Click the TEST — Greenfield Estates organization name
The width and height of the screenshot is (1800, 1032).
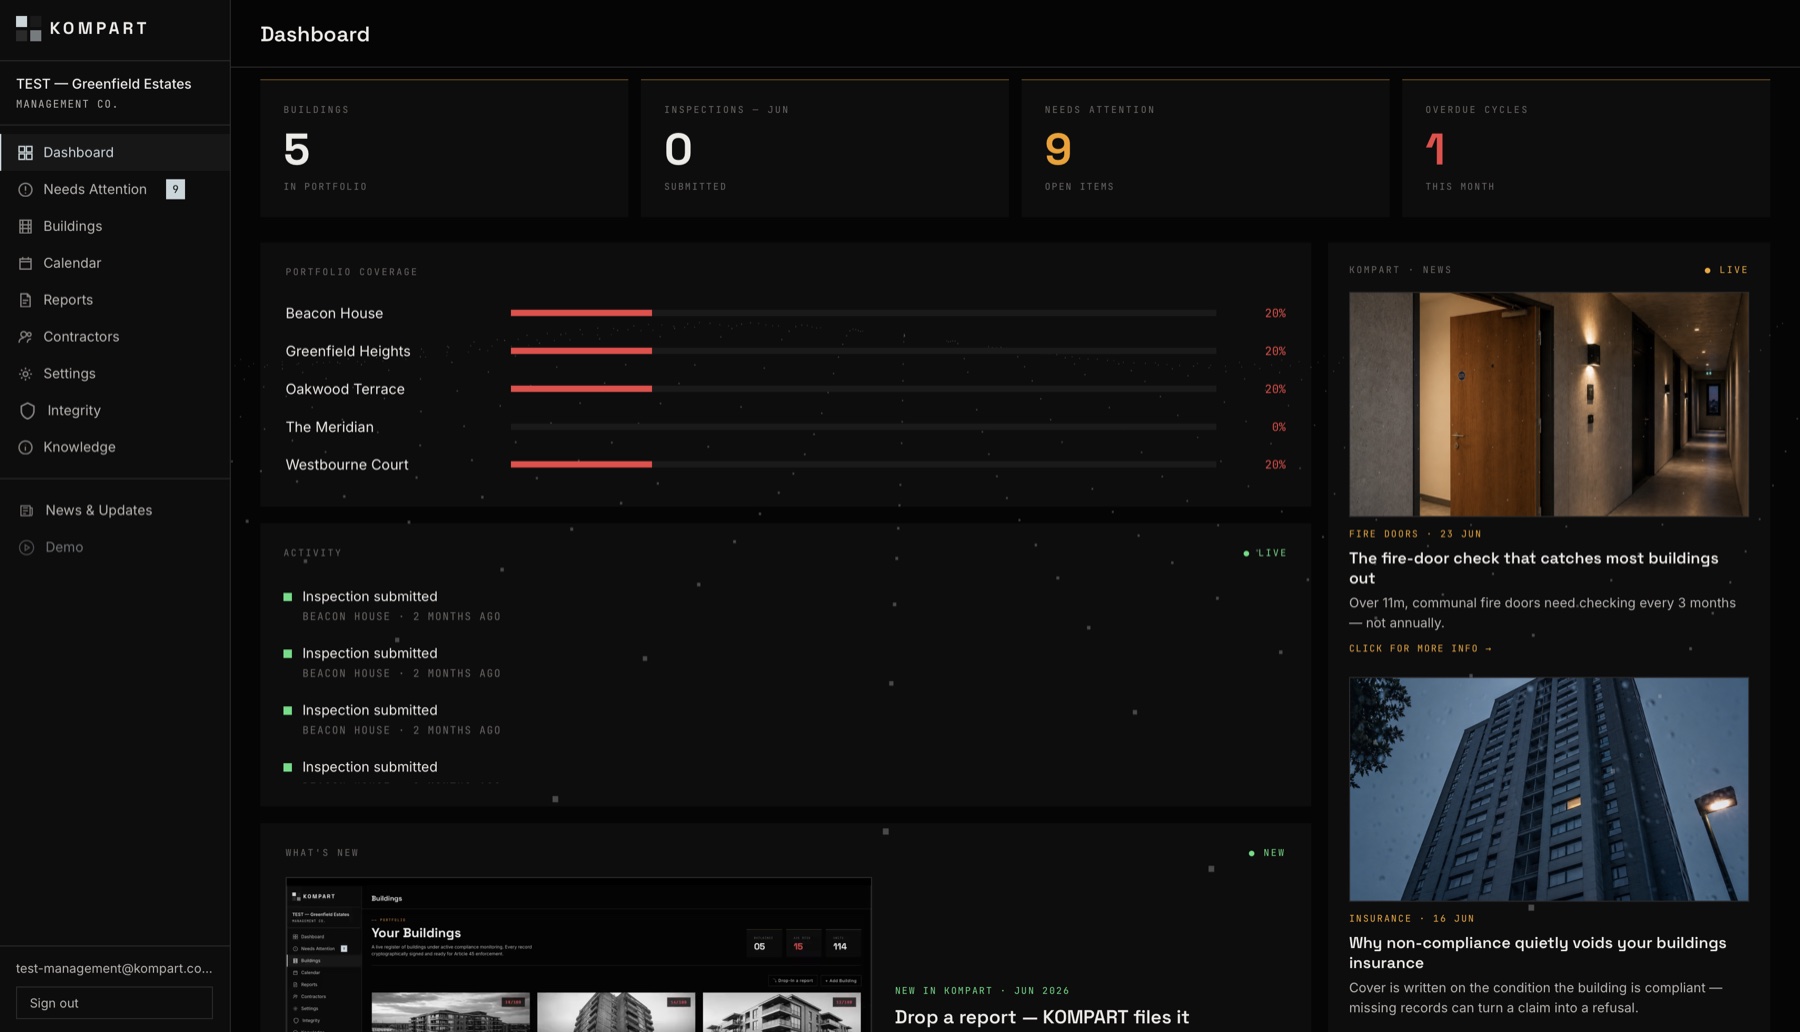pos(104,84)
